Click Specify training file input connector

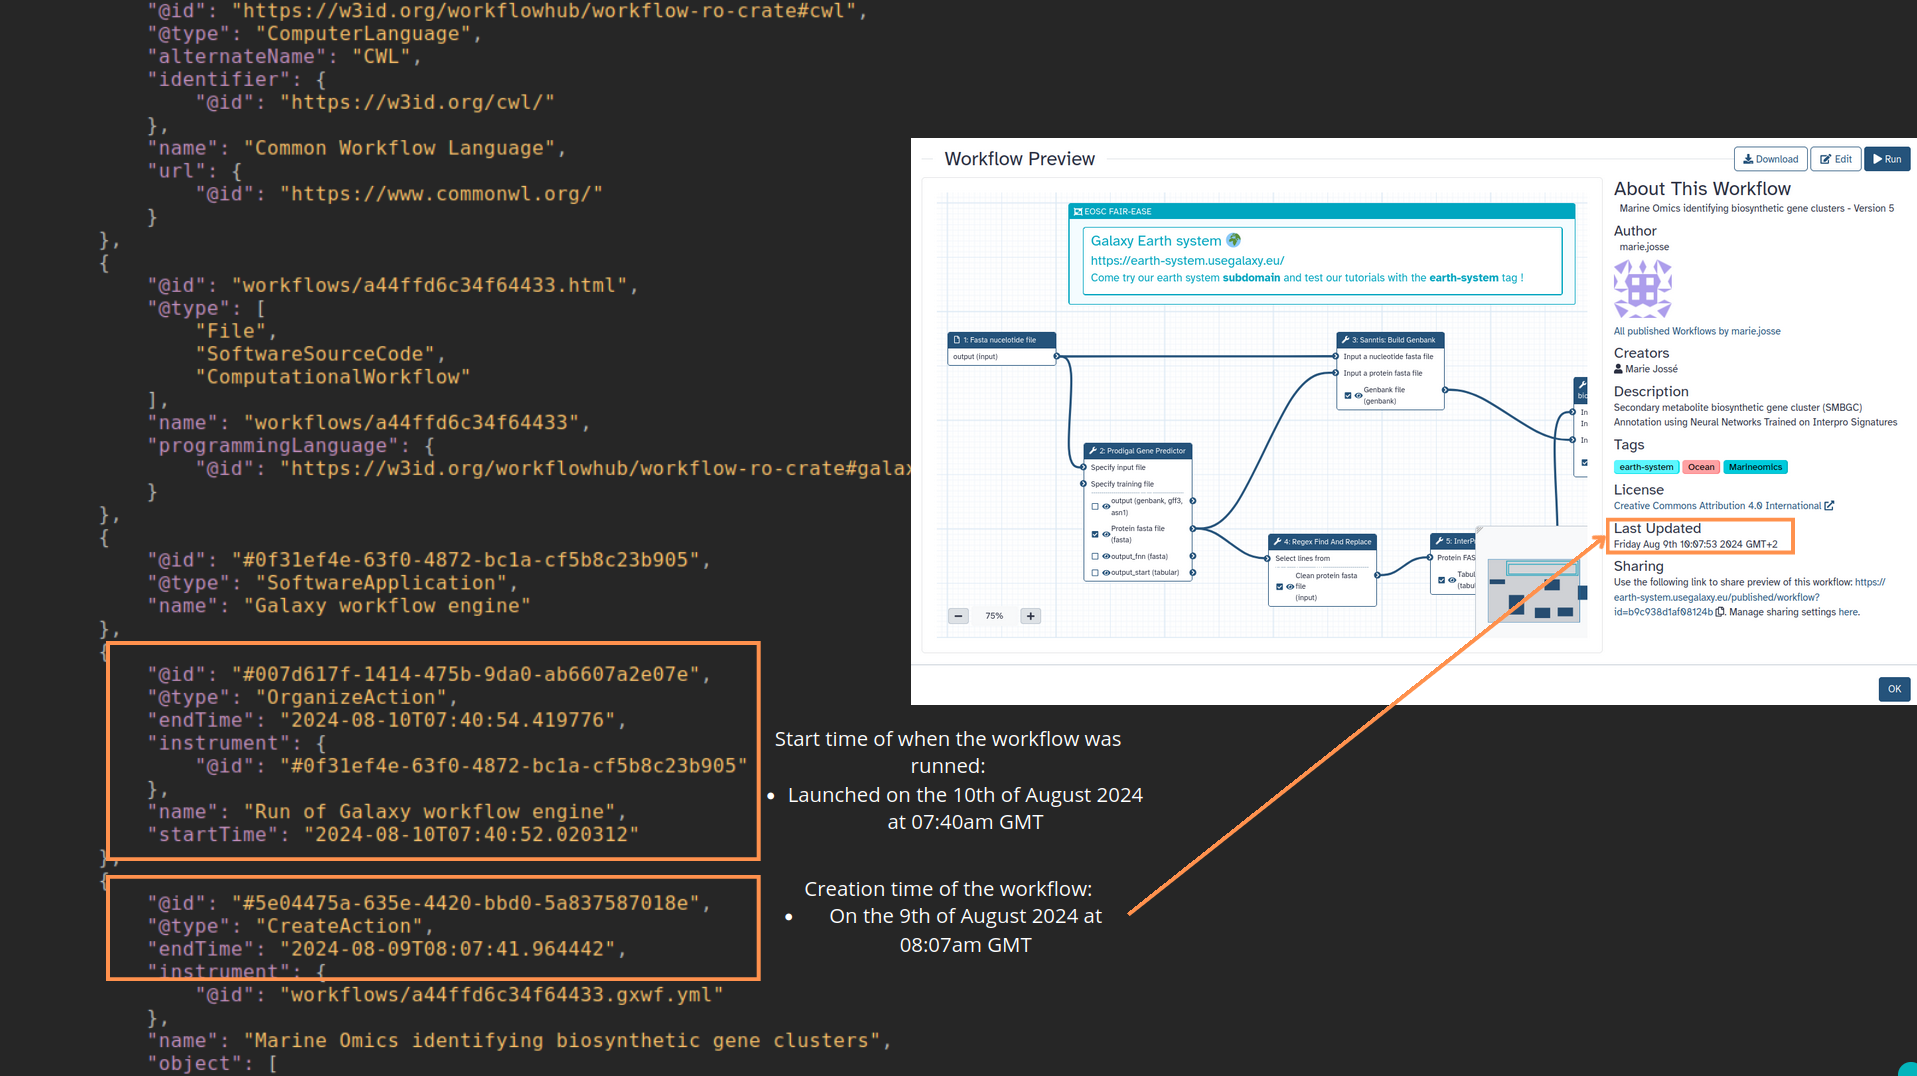pyautogui.click(x=1083, y=484)
